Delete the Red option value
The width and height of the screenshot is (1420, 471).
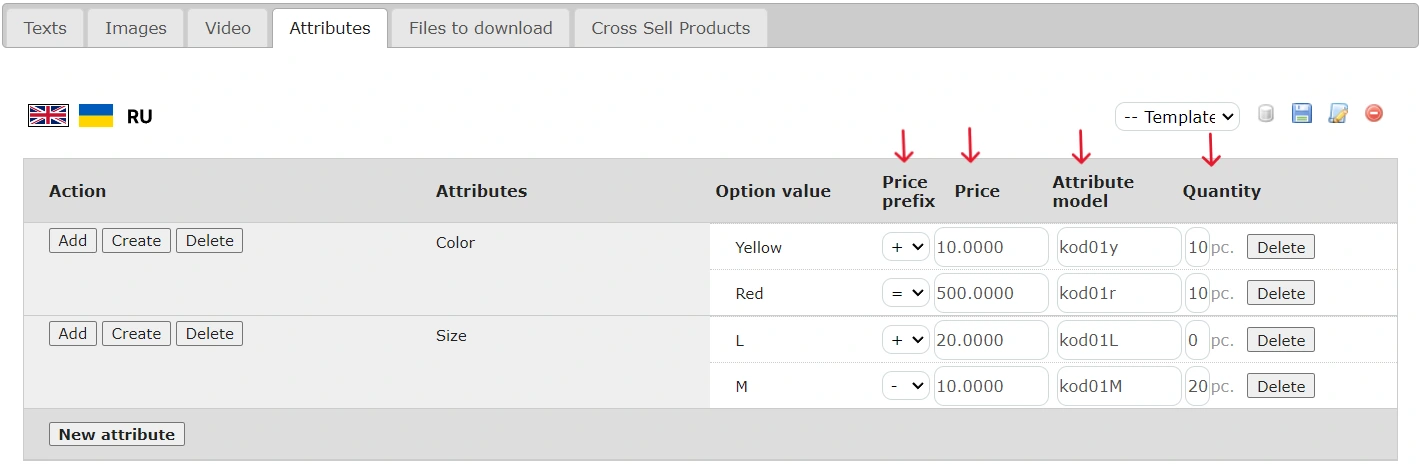(1280, 293)
